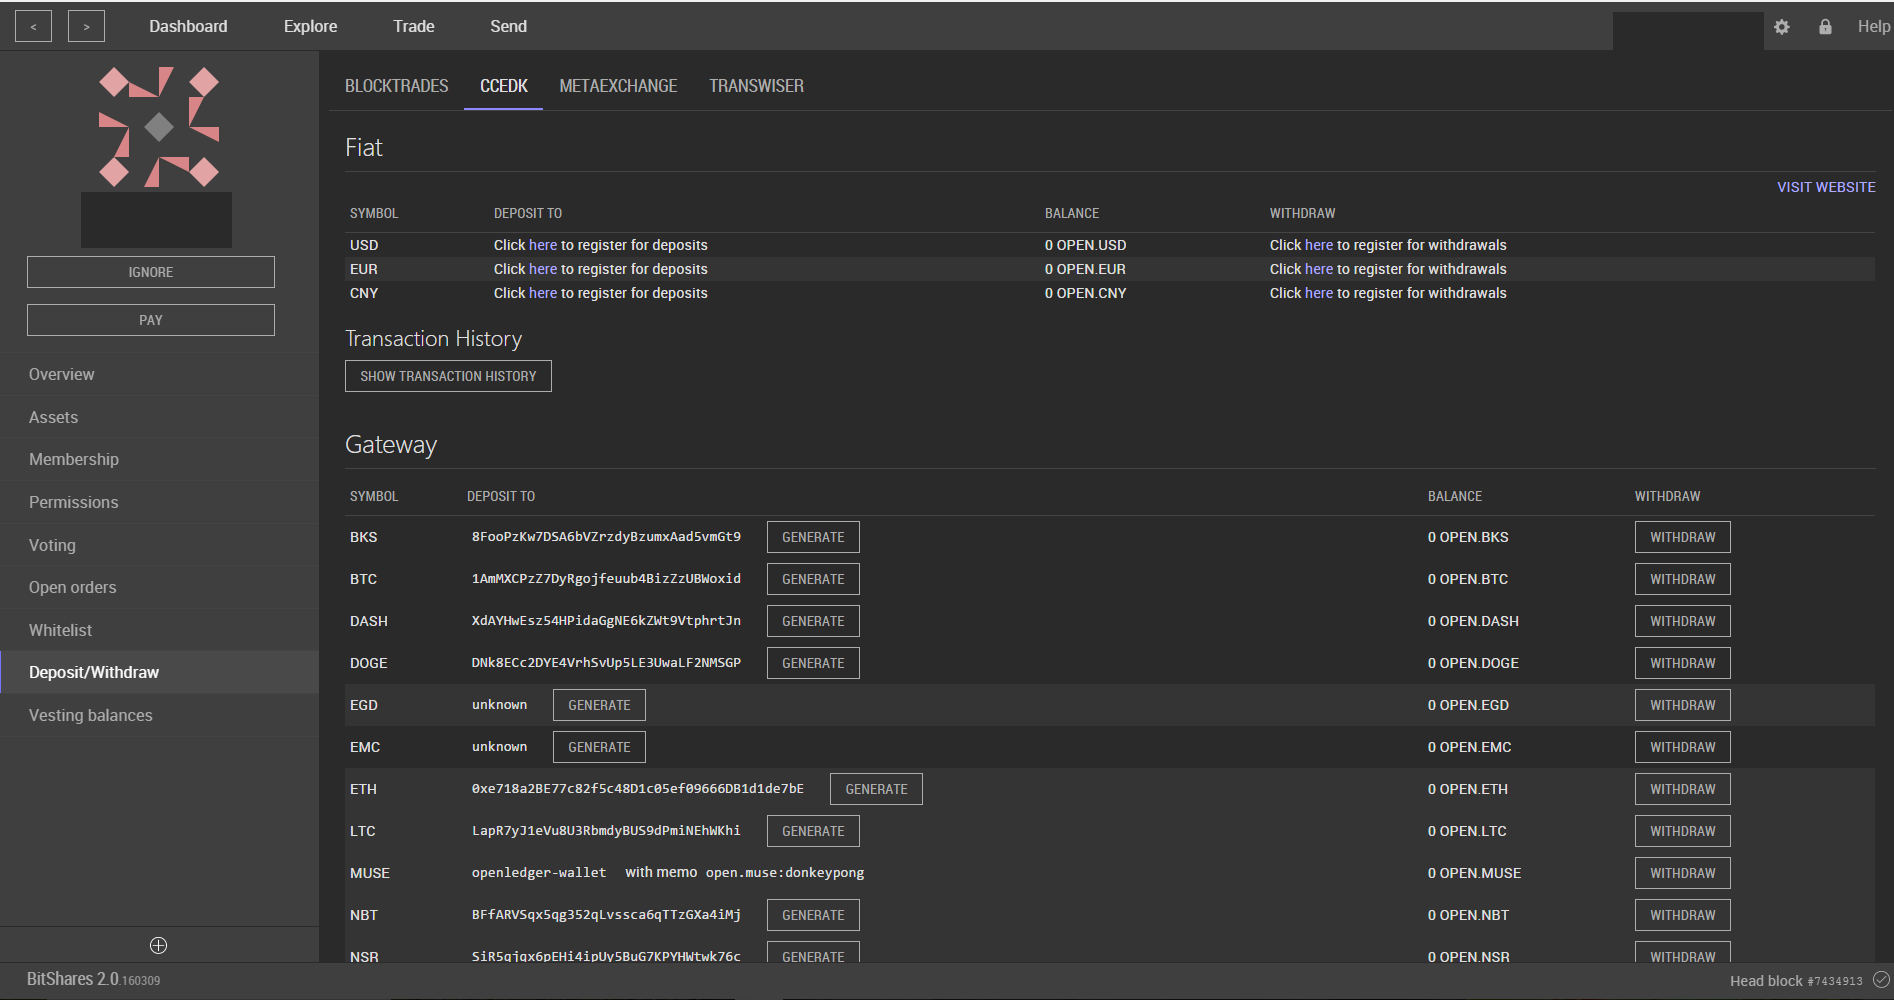Open the Explore menu
Image resolution: width=1894 pixels, height=1000 pixels.
[310, 27]
